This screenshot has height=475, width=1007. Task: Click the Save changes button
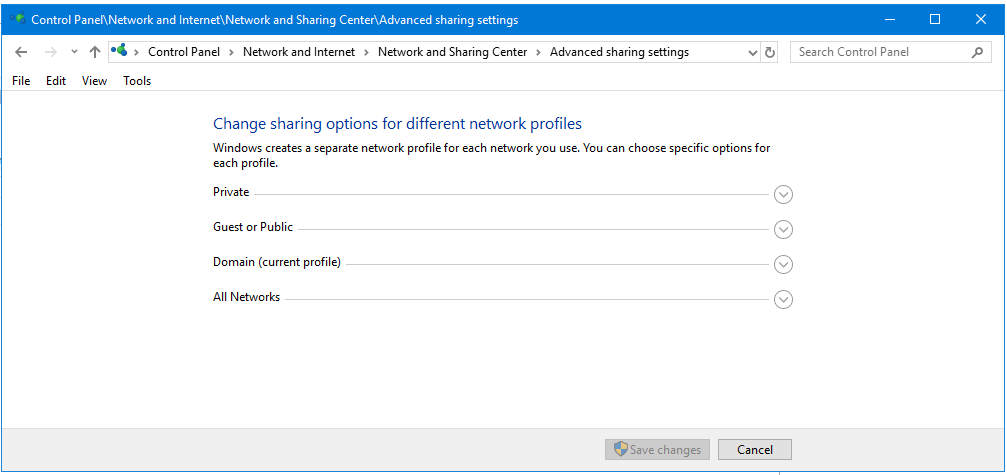[658, 449]
